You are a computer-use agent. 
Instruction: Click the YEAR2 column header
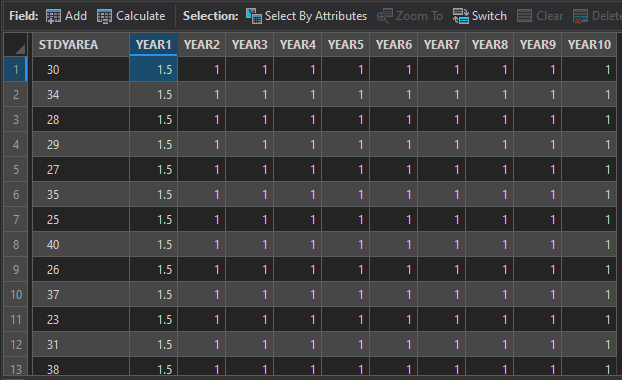[202, 45]
